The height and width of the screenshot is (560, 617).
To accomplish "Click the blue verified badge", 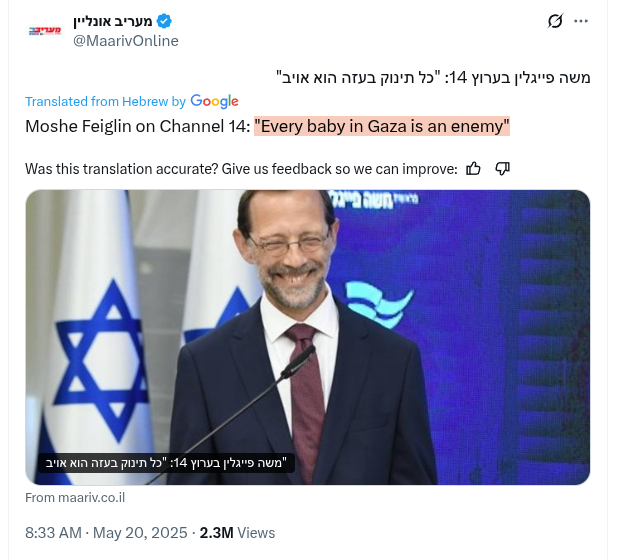I will click(x=164, y=21).
